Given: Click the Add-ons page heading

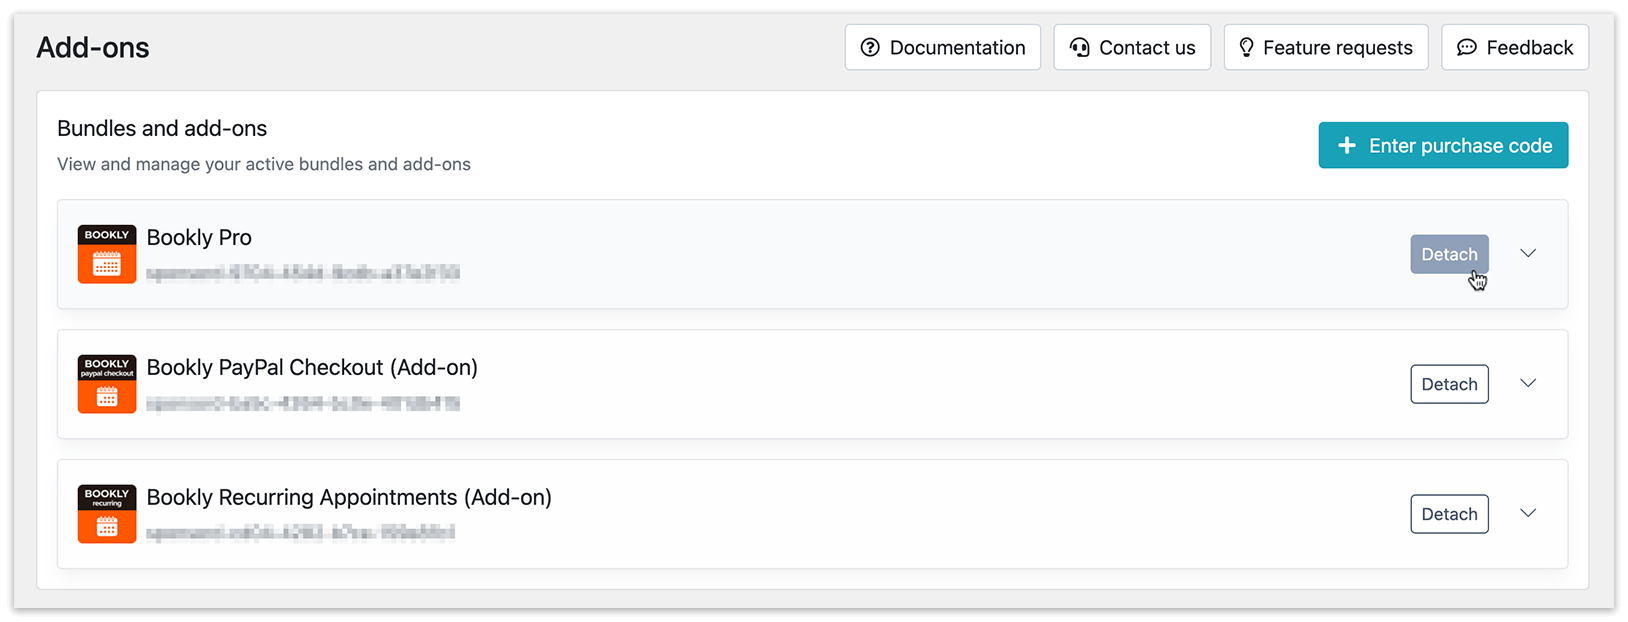Looking at the screenshot, I should point(93,47).
